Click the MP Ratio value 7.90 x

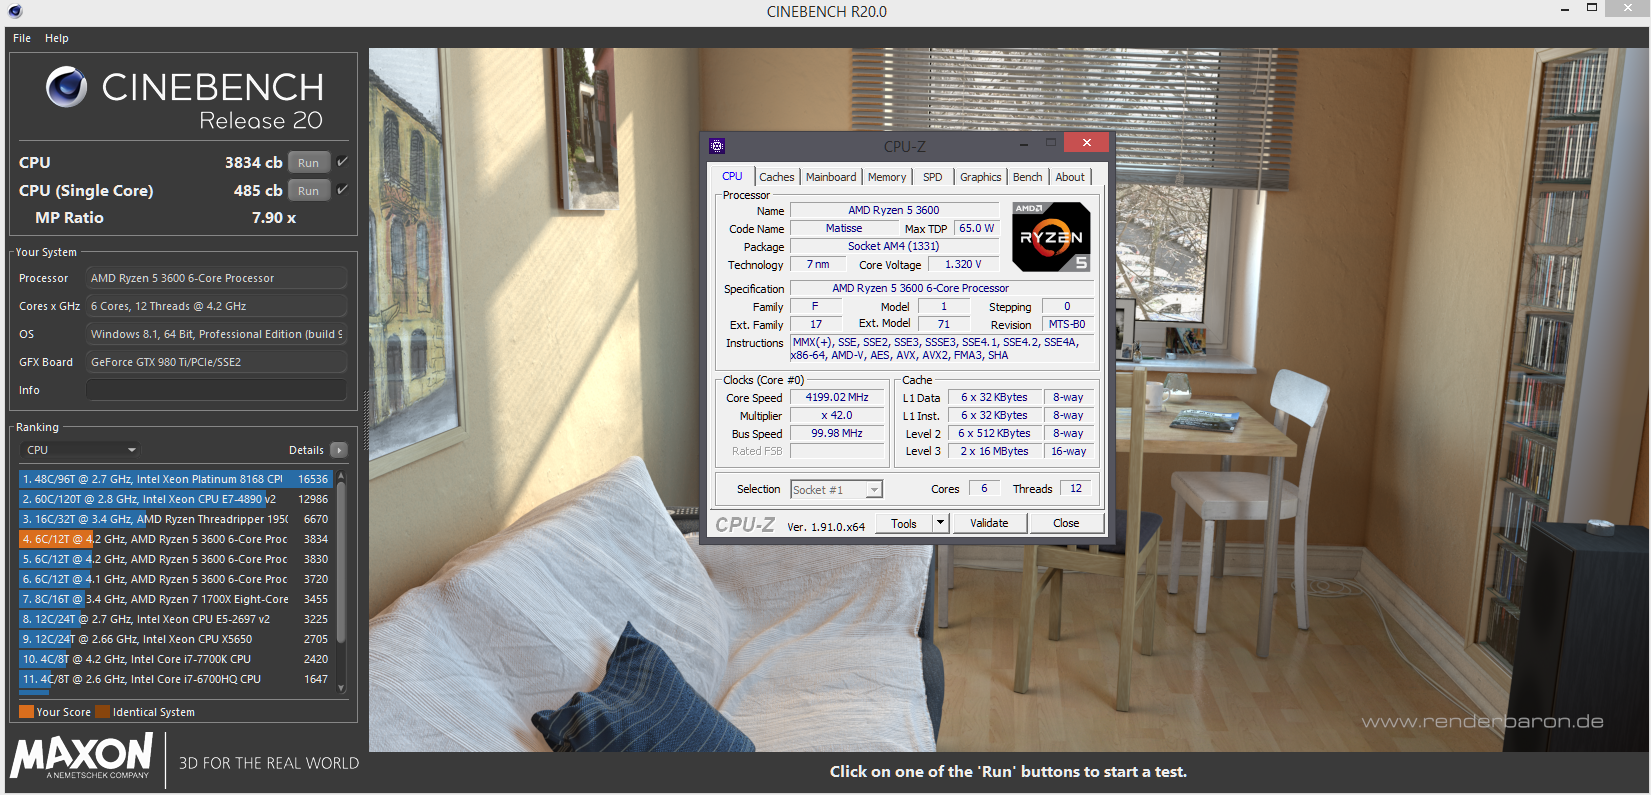click(273, 217)
